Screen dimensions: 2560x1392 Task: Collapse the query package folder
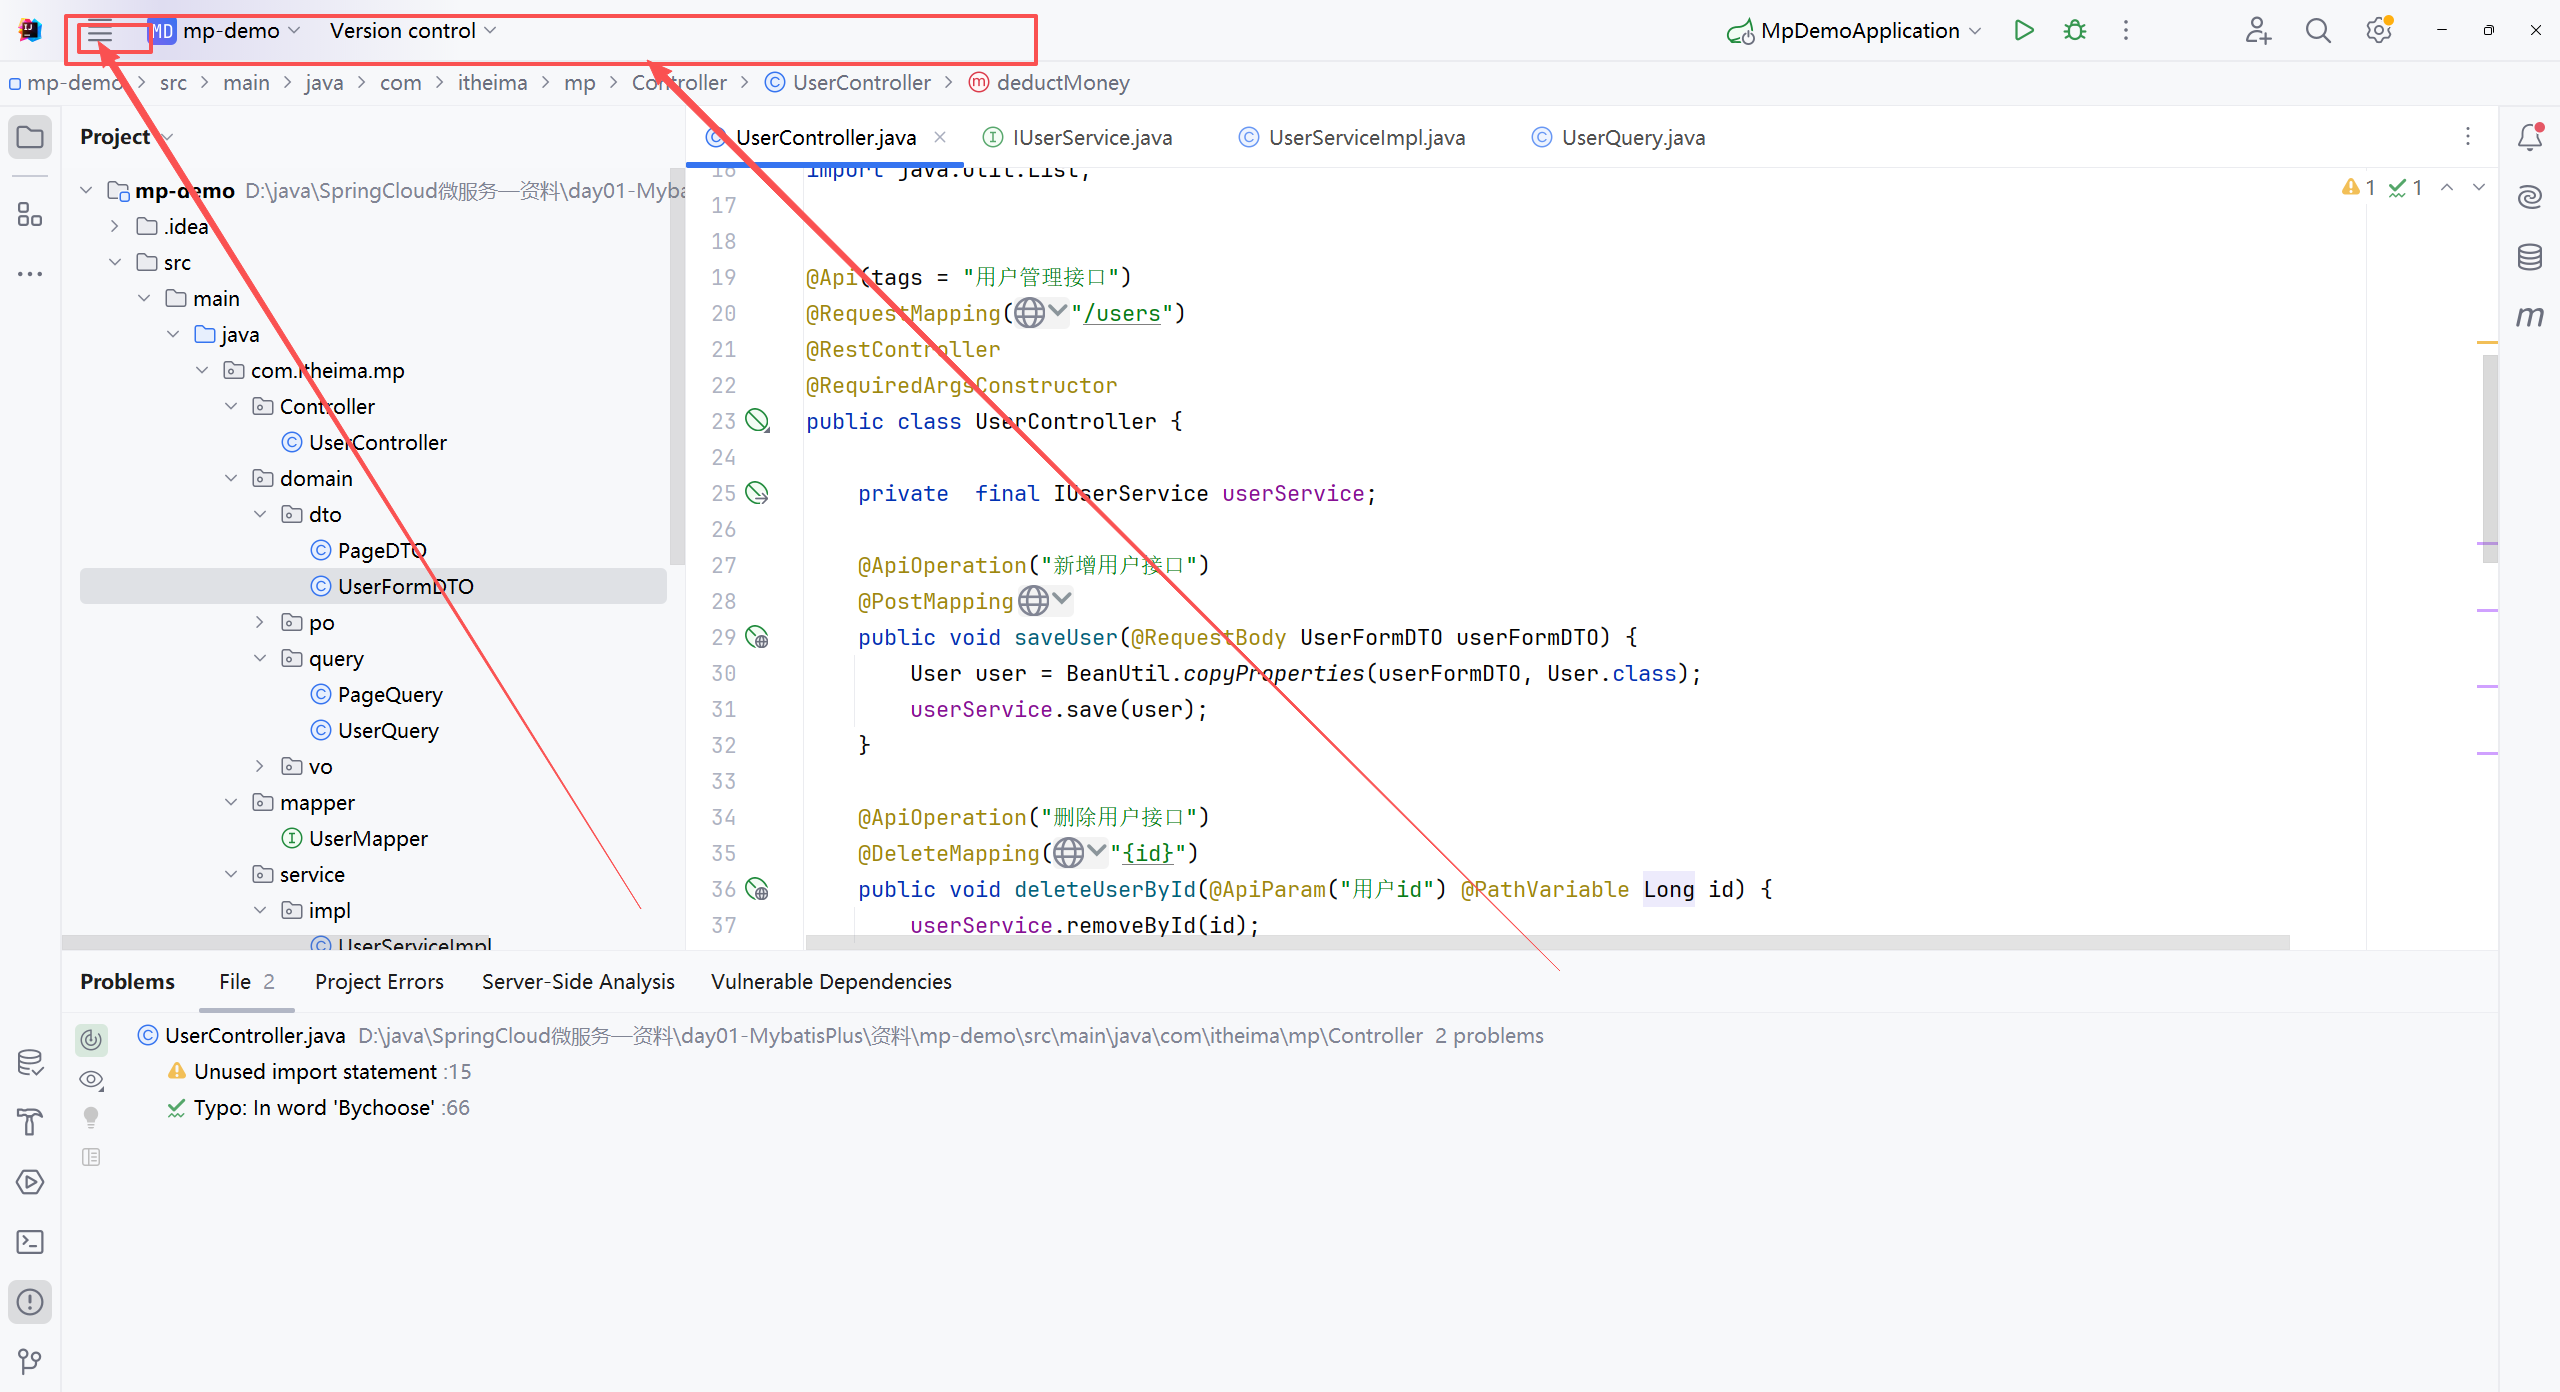point(260,658)
